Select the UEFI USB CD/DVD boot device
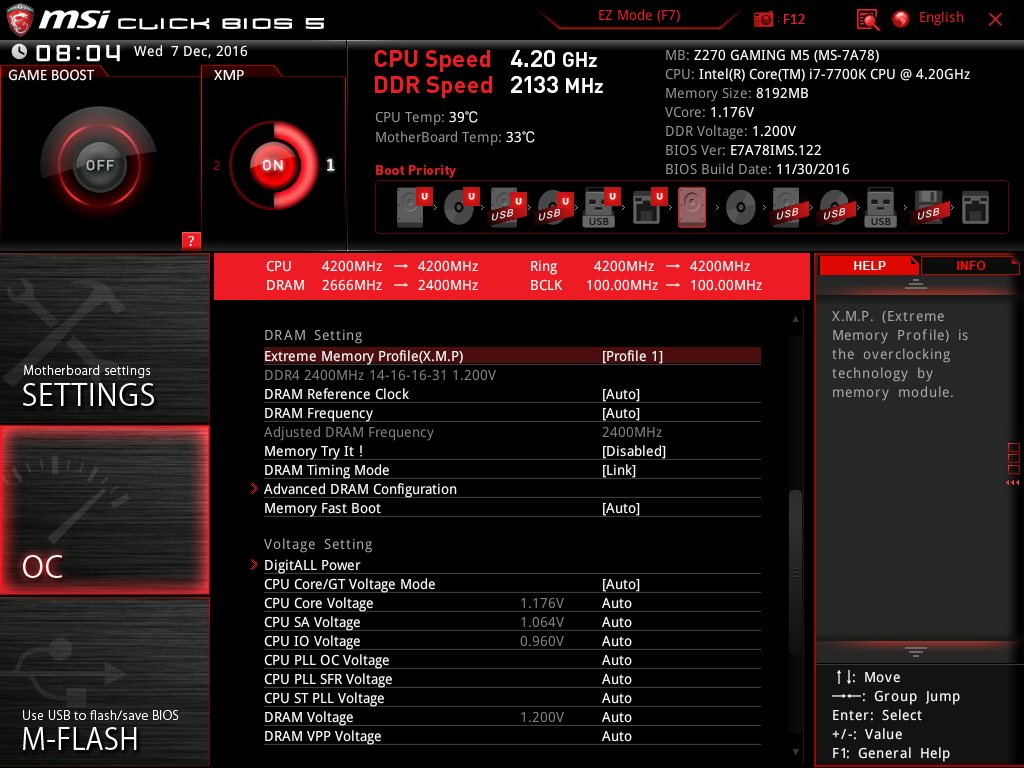 tap(554, 207)
